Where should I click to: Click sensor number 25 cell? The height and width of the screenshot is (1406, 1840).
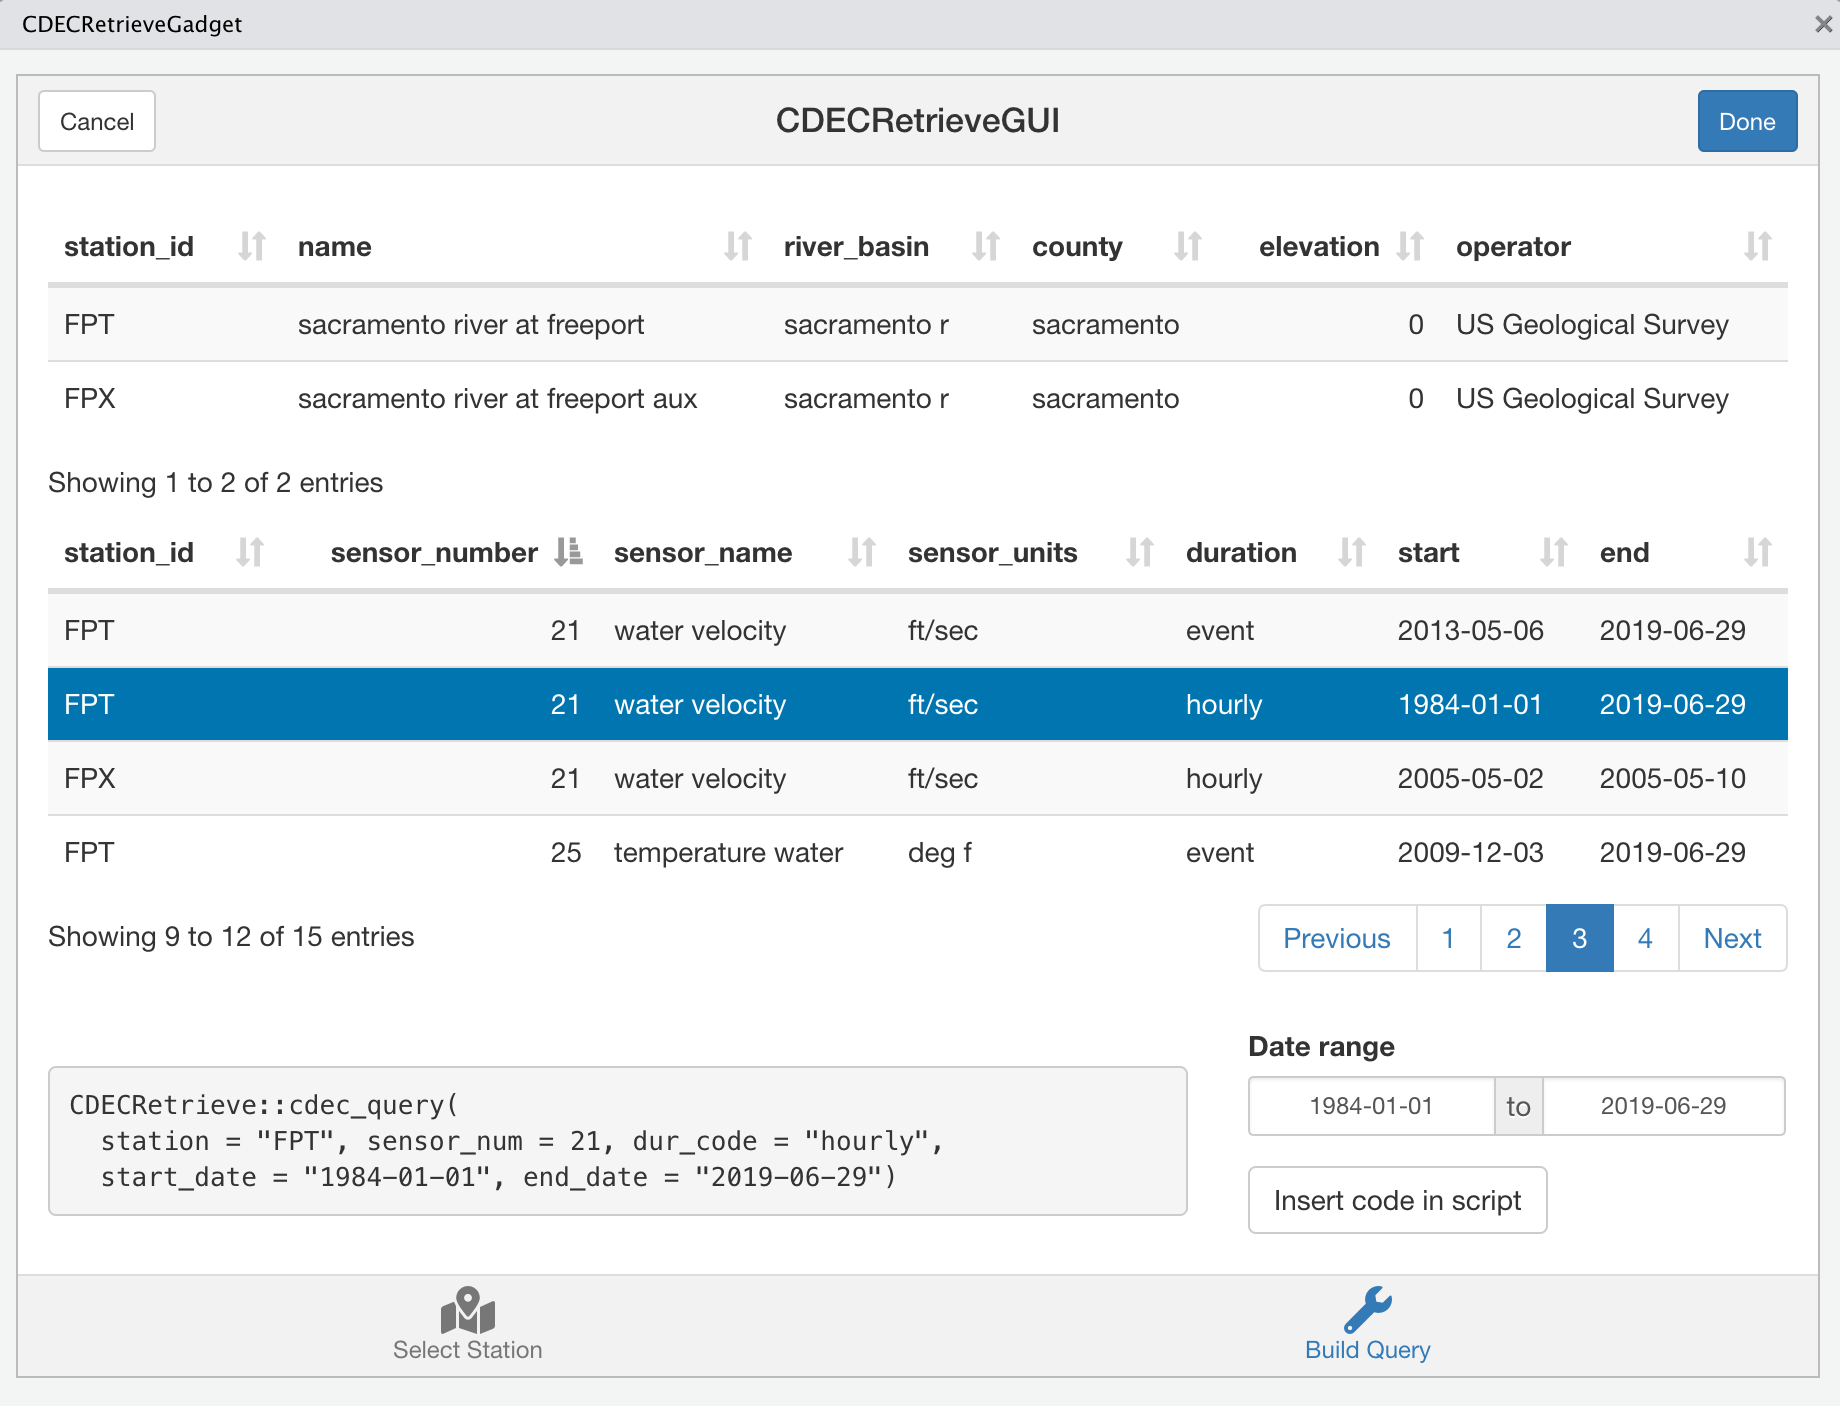pyautogui.click(x=566, y=853)
